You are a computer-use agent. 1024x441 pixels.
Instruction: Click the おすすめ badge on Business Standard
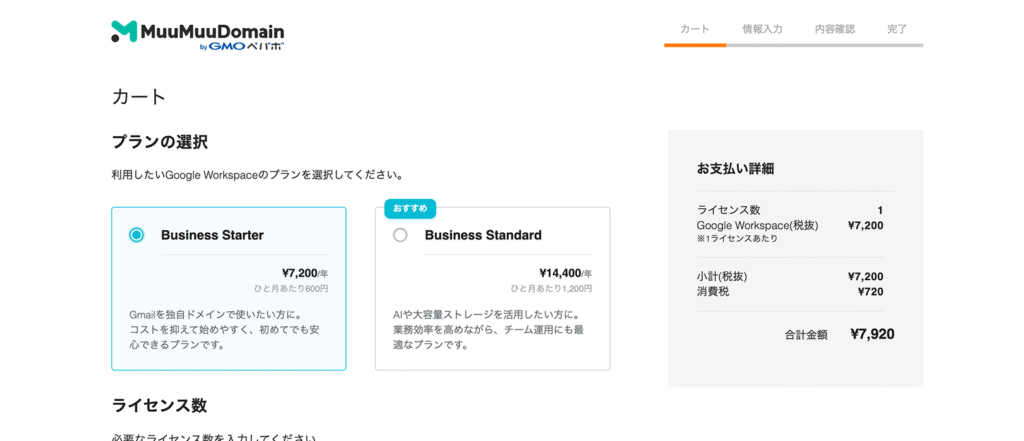[410, 208]
